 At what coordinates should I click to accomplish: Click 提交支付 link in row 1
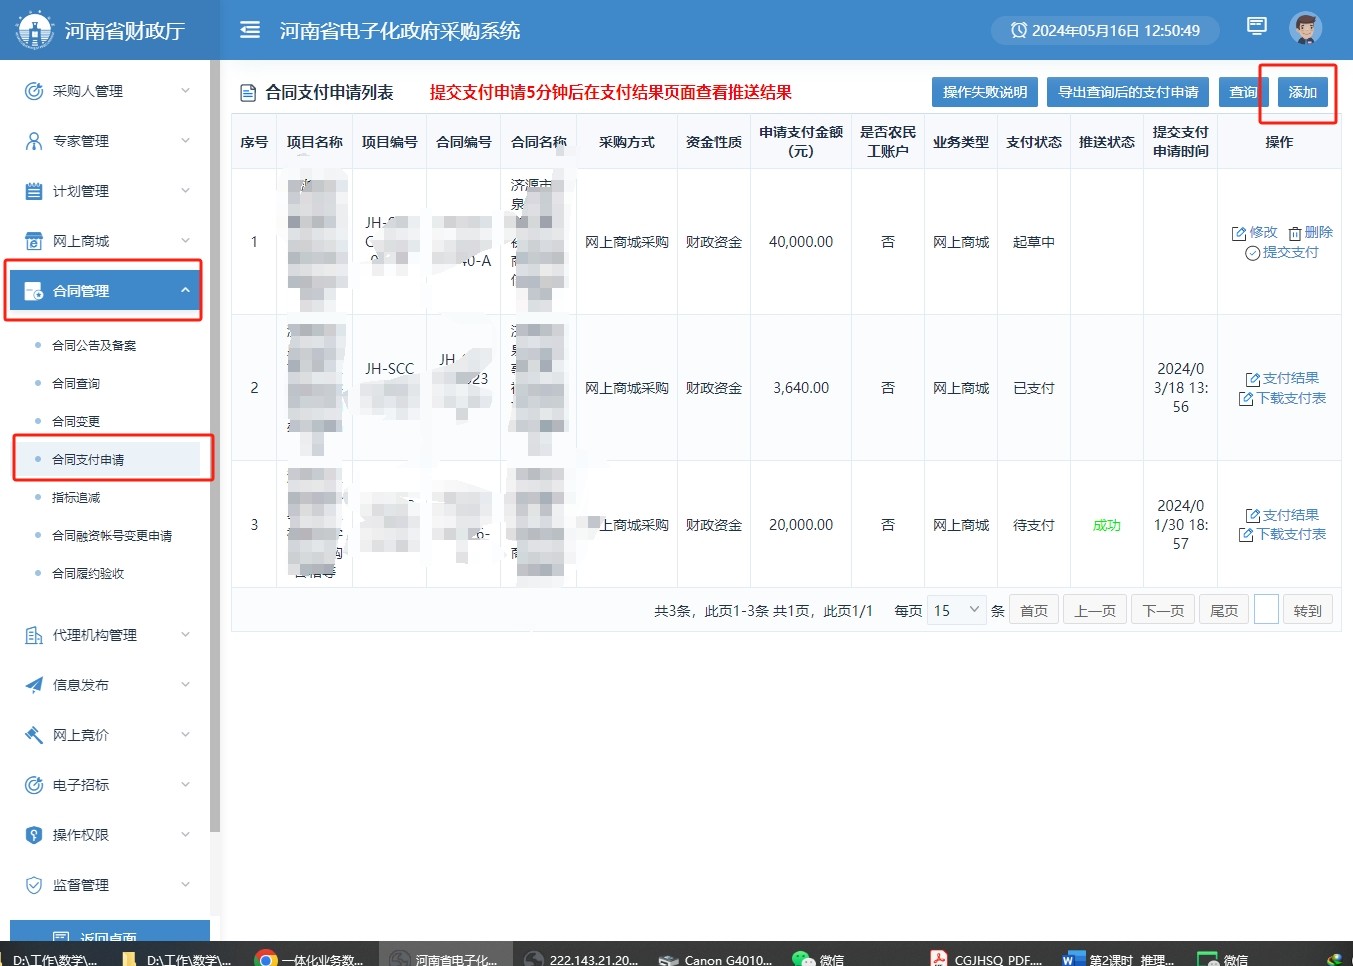pos(1282,252)
